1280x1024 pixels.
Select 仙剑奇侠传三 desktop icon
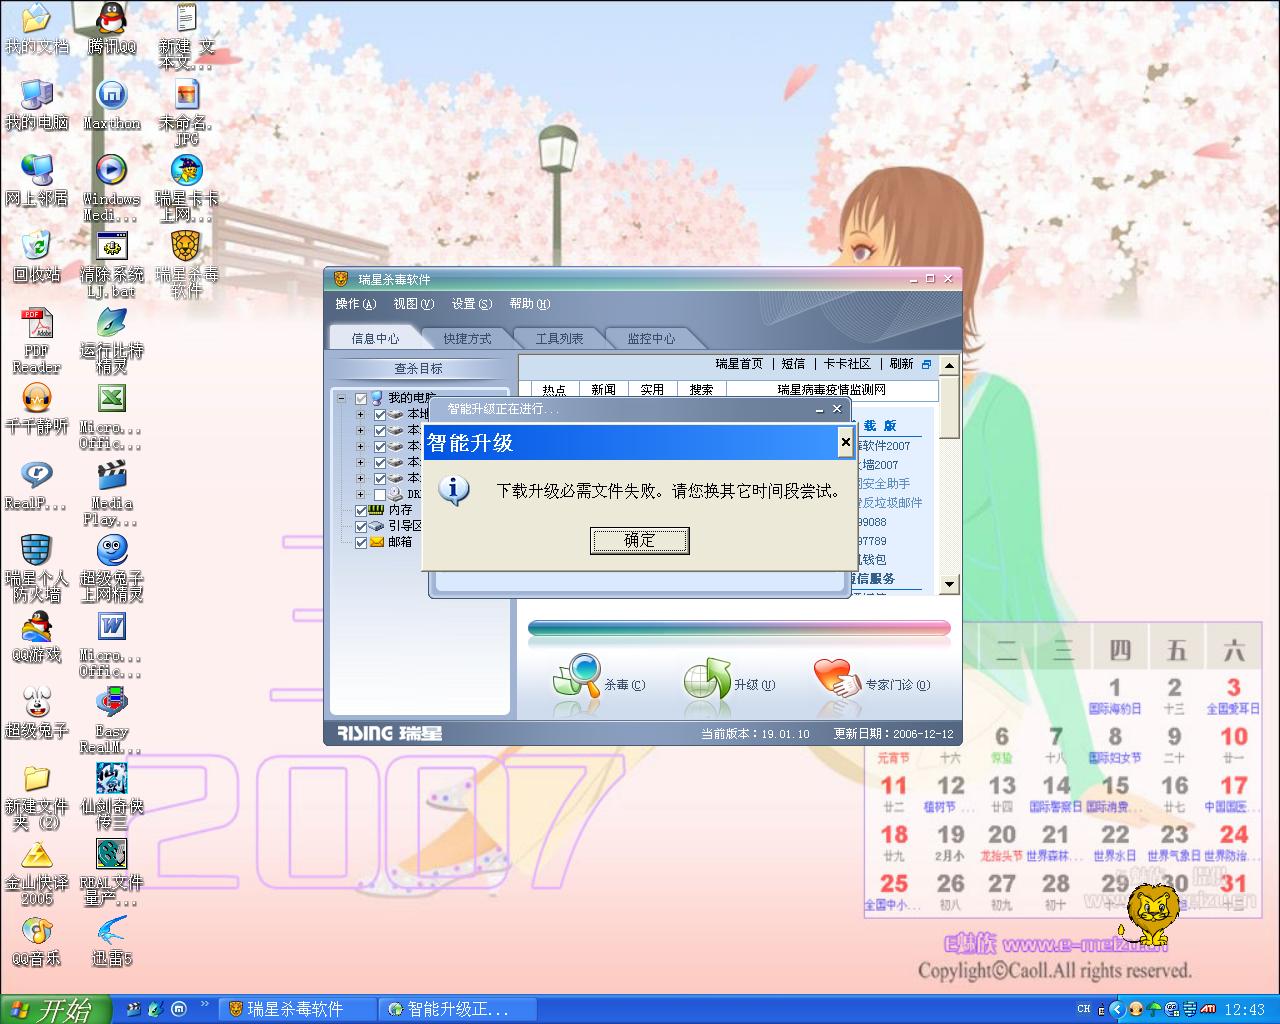[111, 797]
